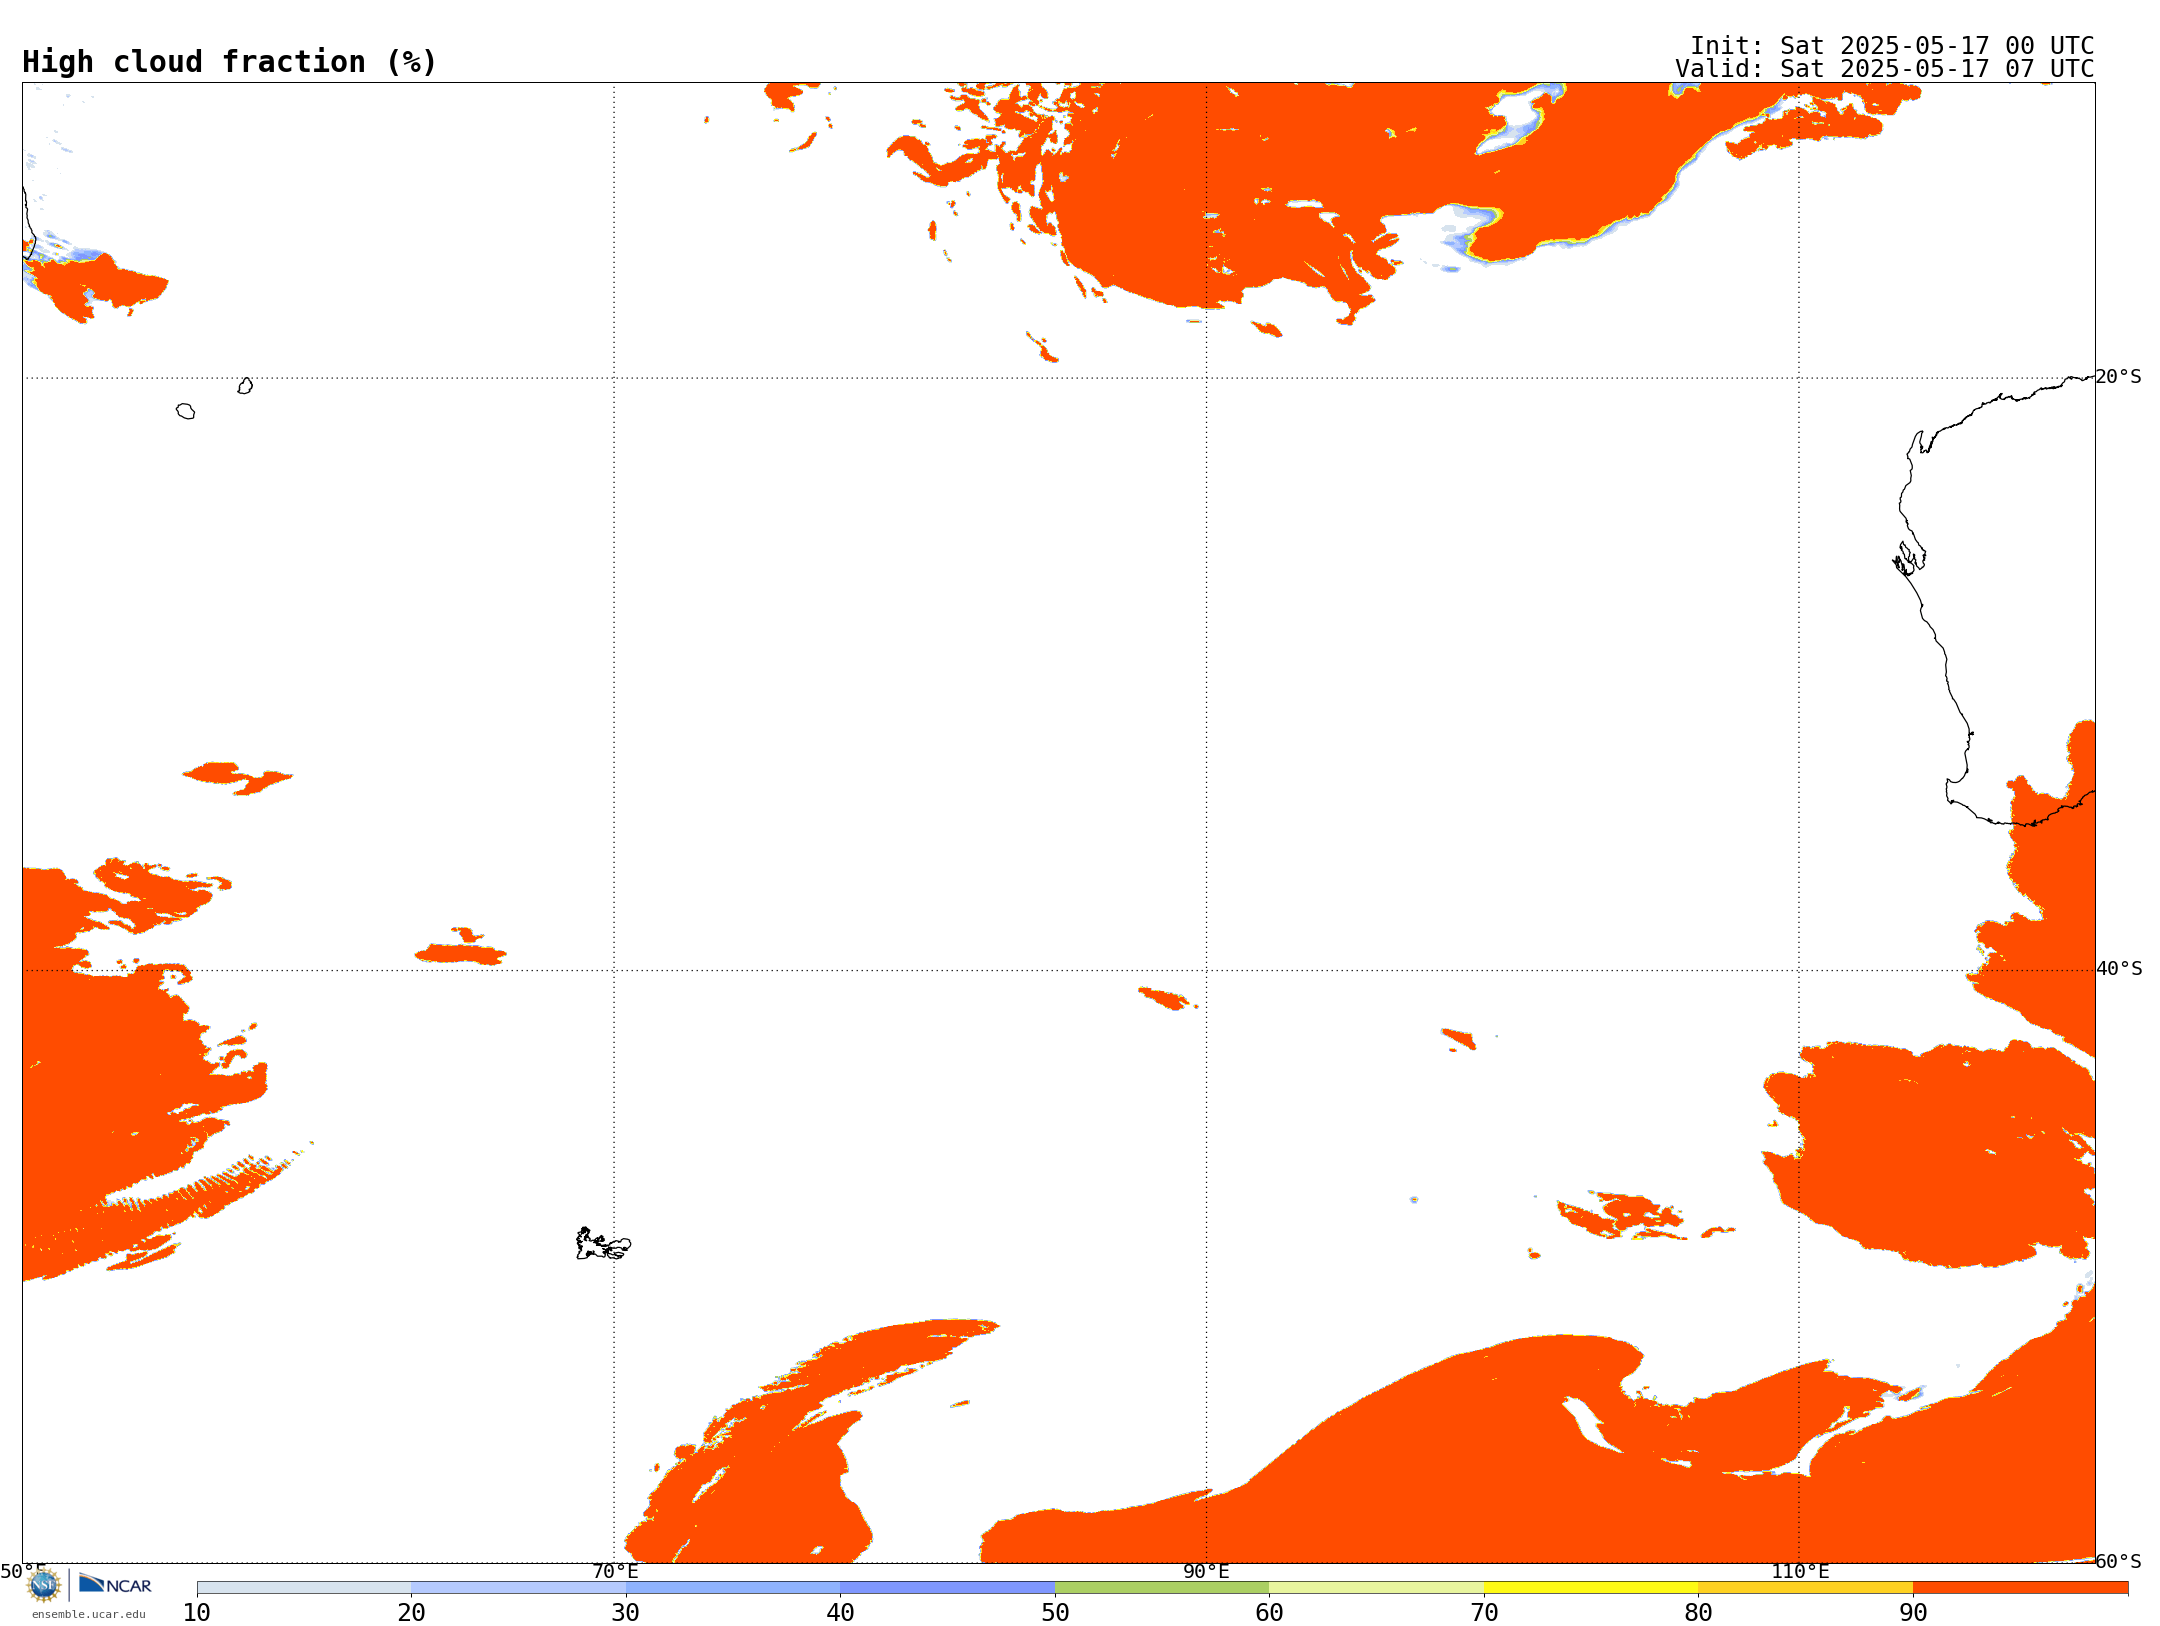The height and width of the screenshot is (1626, 2160).
Task: Click the NCAR logo
Action: click(115, 1584)
